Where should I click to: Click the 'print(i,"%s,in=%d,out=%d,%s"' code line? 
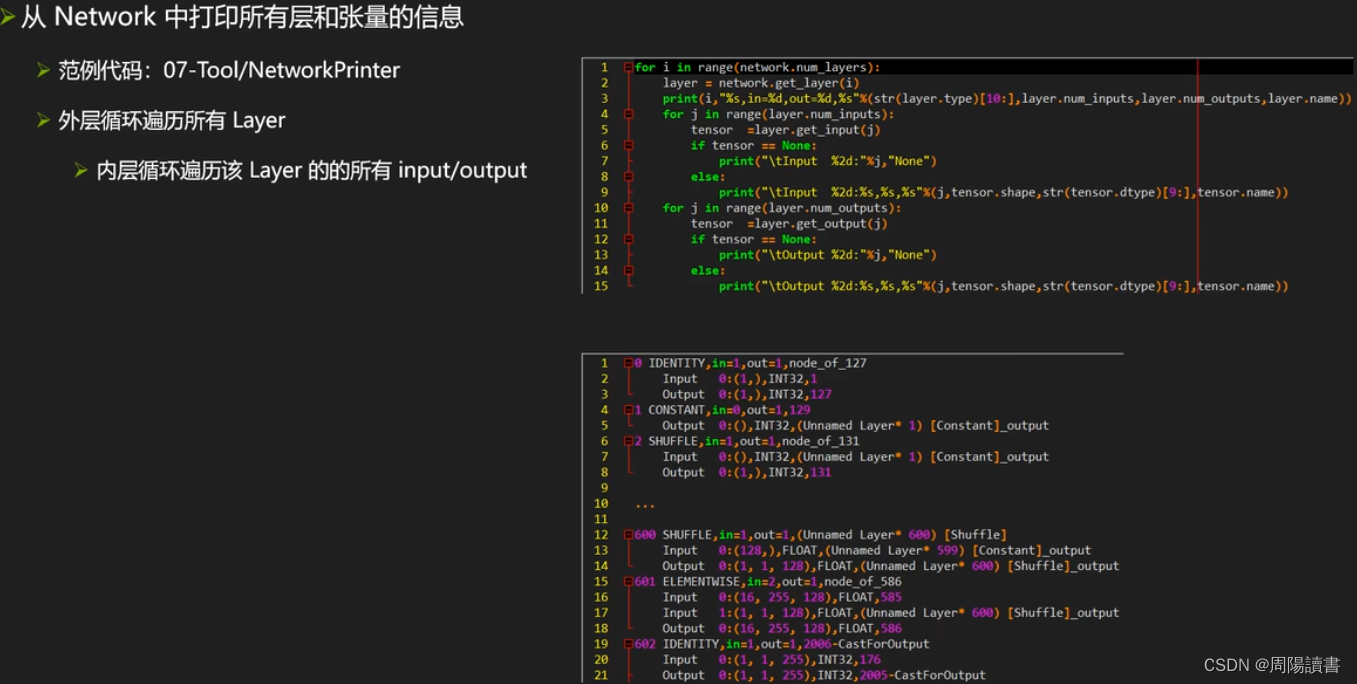point(1006,99)
